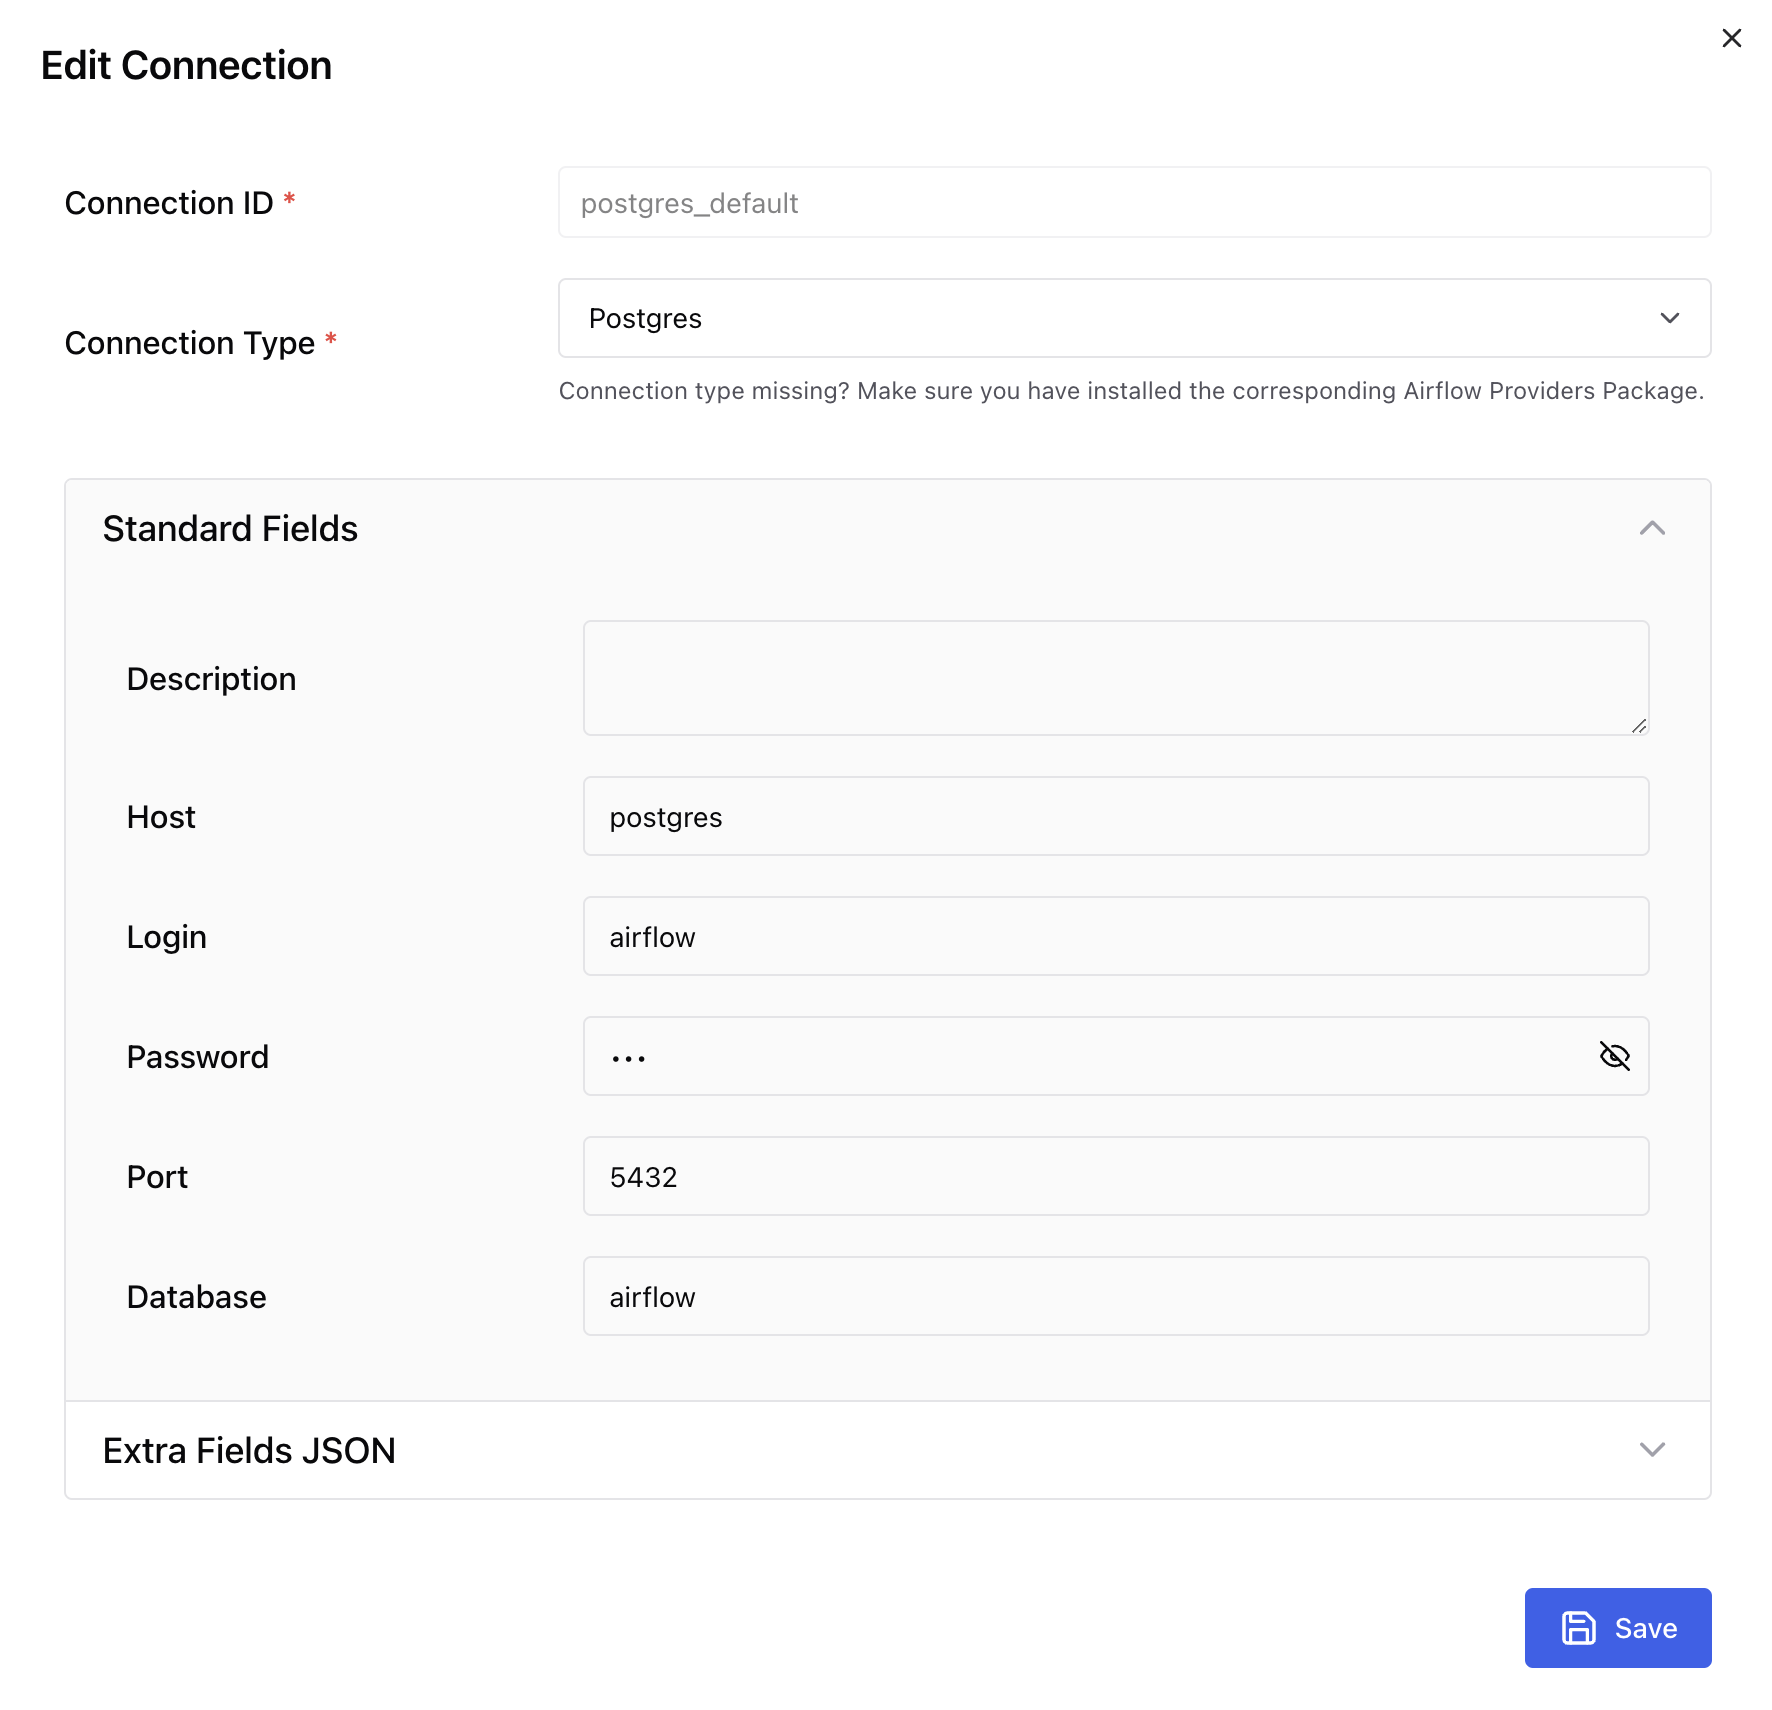Click the Connection Type label

click(x=190, y=343)
